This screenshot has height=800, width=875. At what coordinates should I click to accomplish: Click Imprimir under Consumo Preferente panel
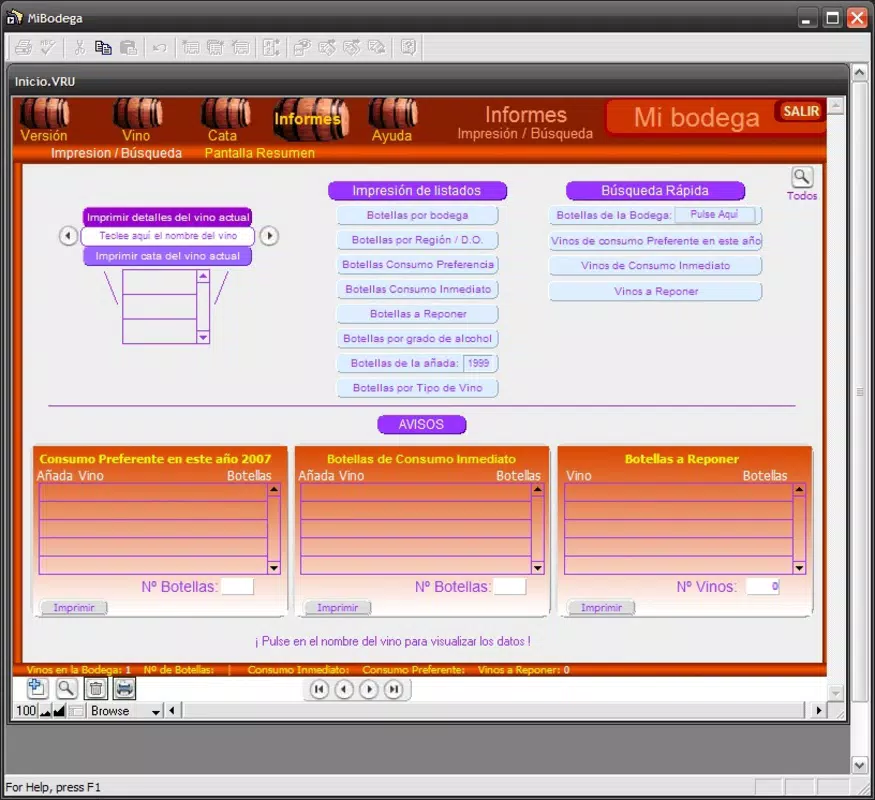[74, 608]
